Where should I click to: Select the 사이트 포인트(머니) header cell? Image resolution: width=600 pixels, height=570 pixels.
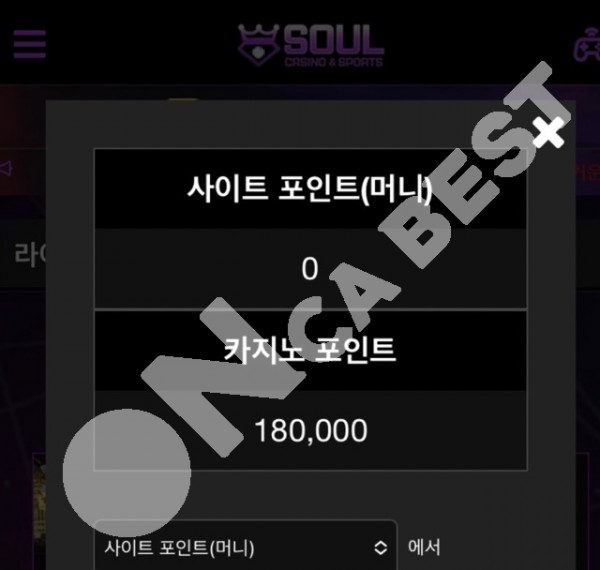pyautogui.click(x=310, y=189)
